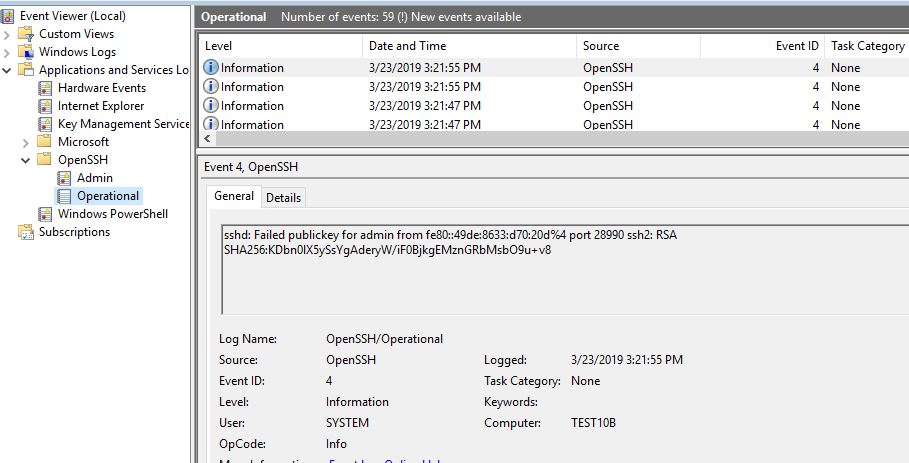Click first row's 3/23/2019 3:21:55 PM cell
This screenshot has width=909, height=463.
click(425, 68)
